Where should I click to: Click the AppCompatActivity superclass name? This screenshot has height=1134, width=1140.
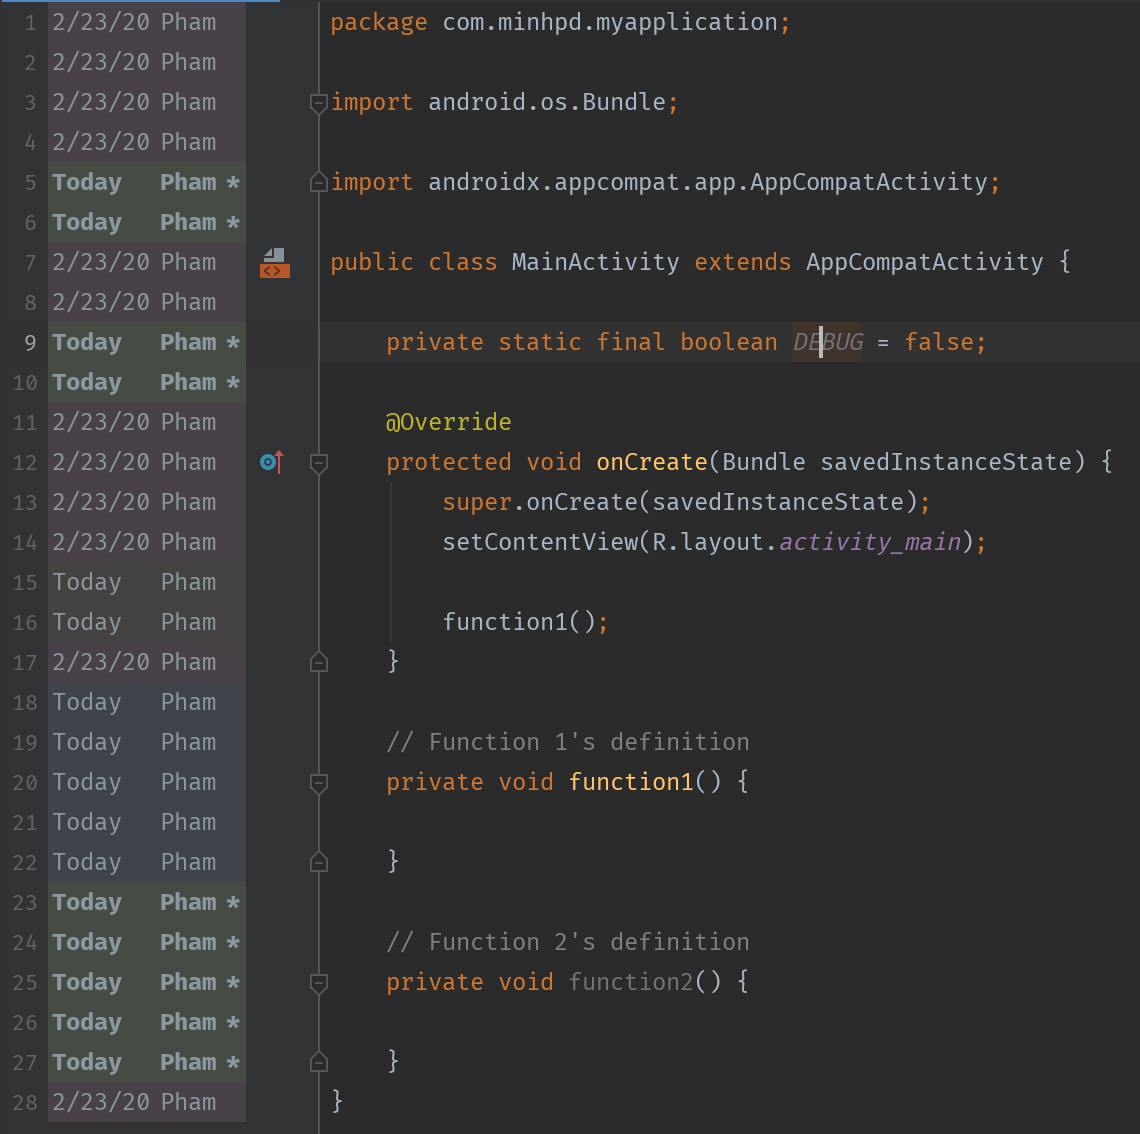coord(924,262)
